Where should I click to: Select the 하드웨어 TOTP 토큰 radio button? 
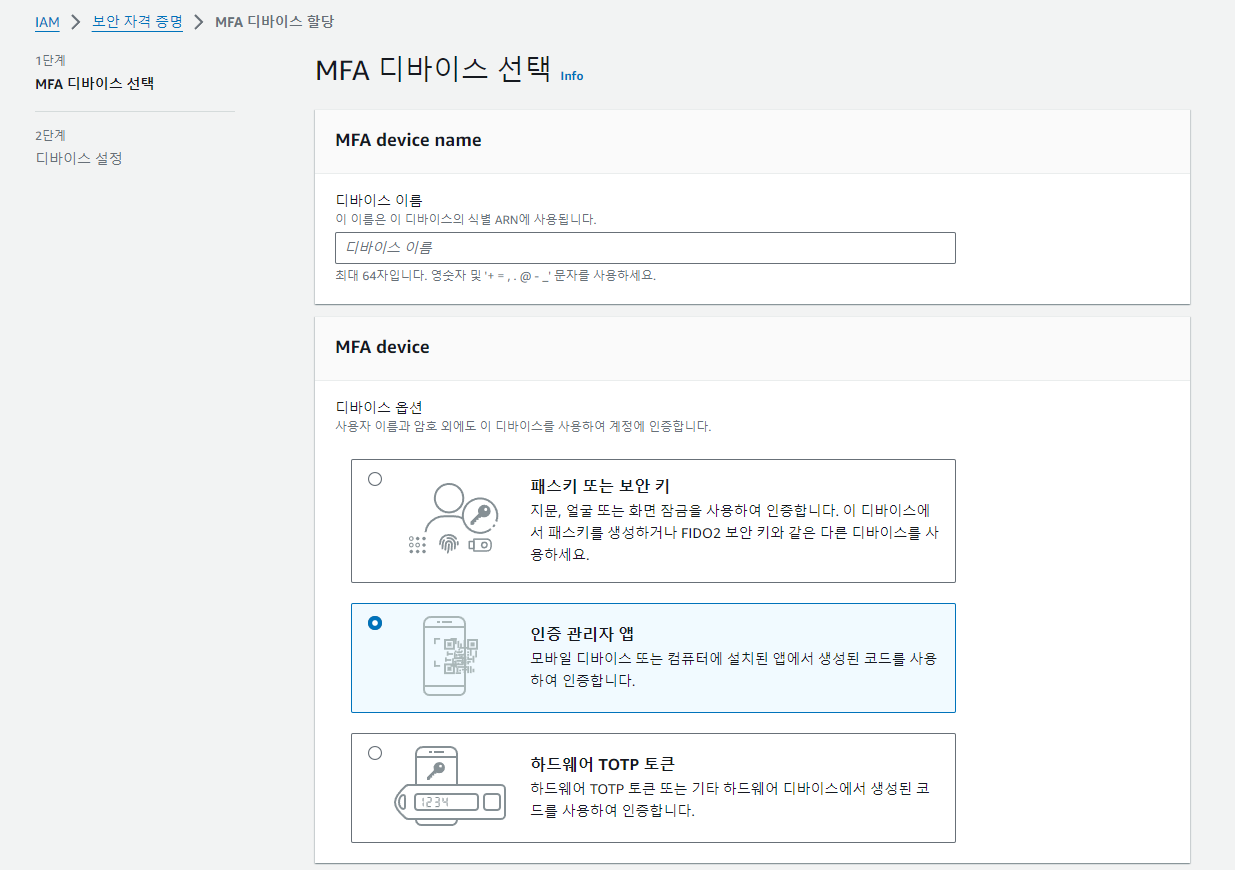tap(374, 755)
